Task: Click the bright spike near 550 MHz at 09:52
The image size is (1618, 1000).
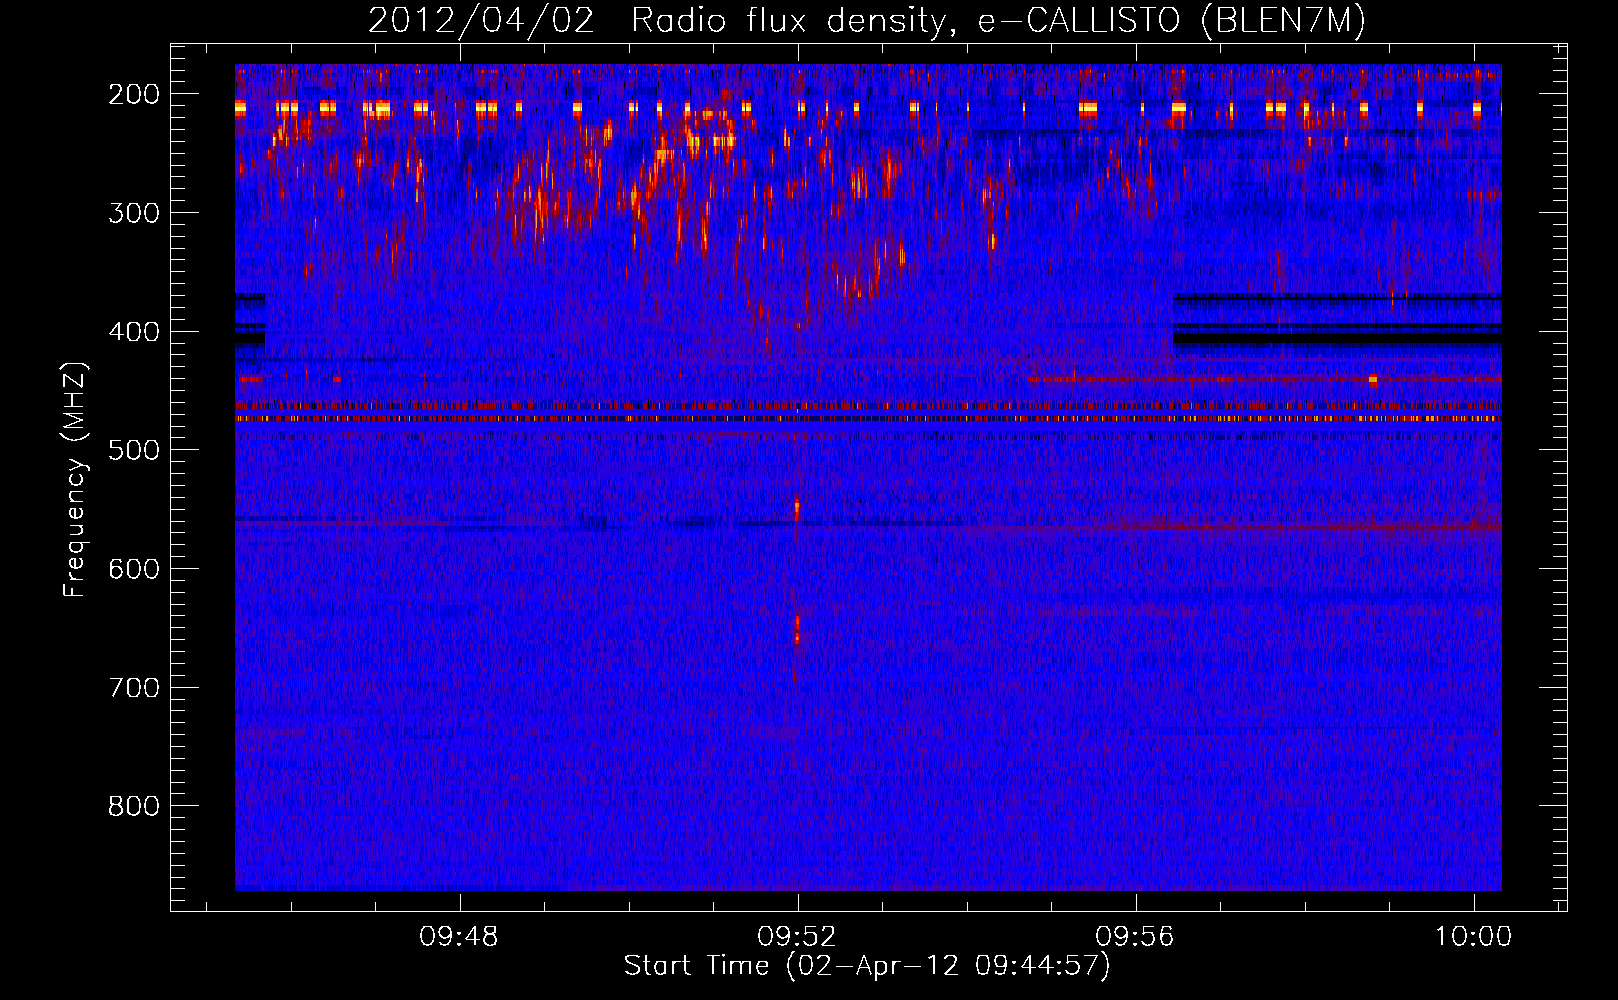Action: click(x=797, y=509)
